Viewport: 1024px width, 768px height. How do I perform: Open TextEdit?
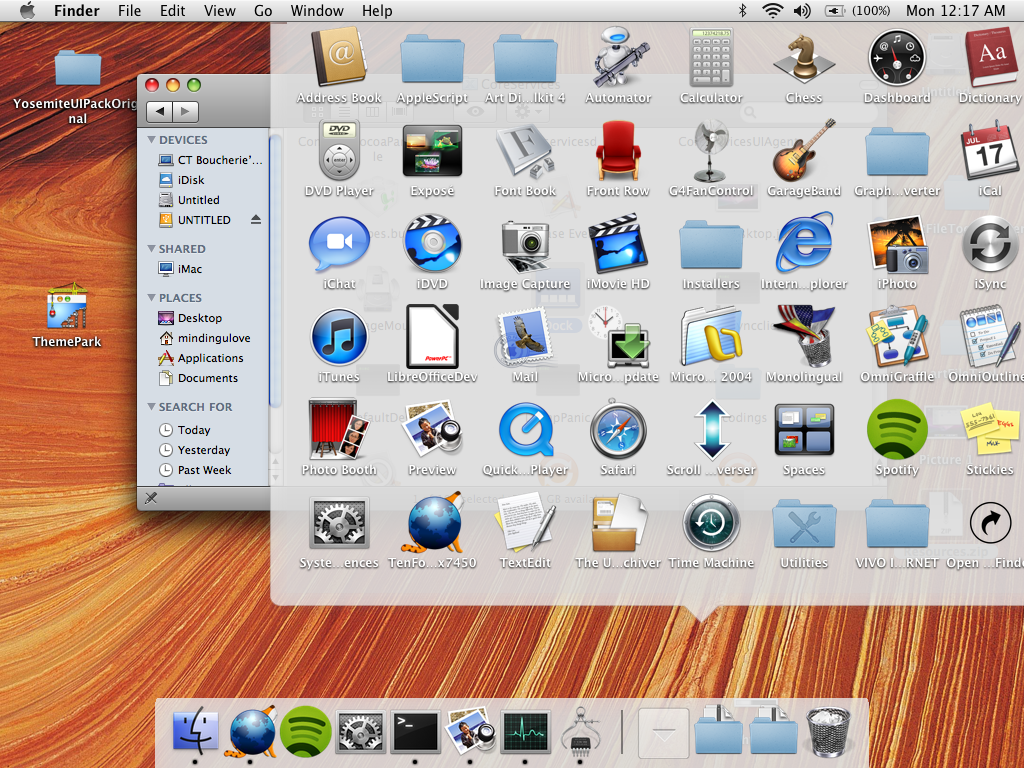tap(525, 522)
